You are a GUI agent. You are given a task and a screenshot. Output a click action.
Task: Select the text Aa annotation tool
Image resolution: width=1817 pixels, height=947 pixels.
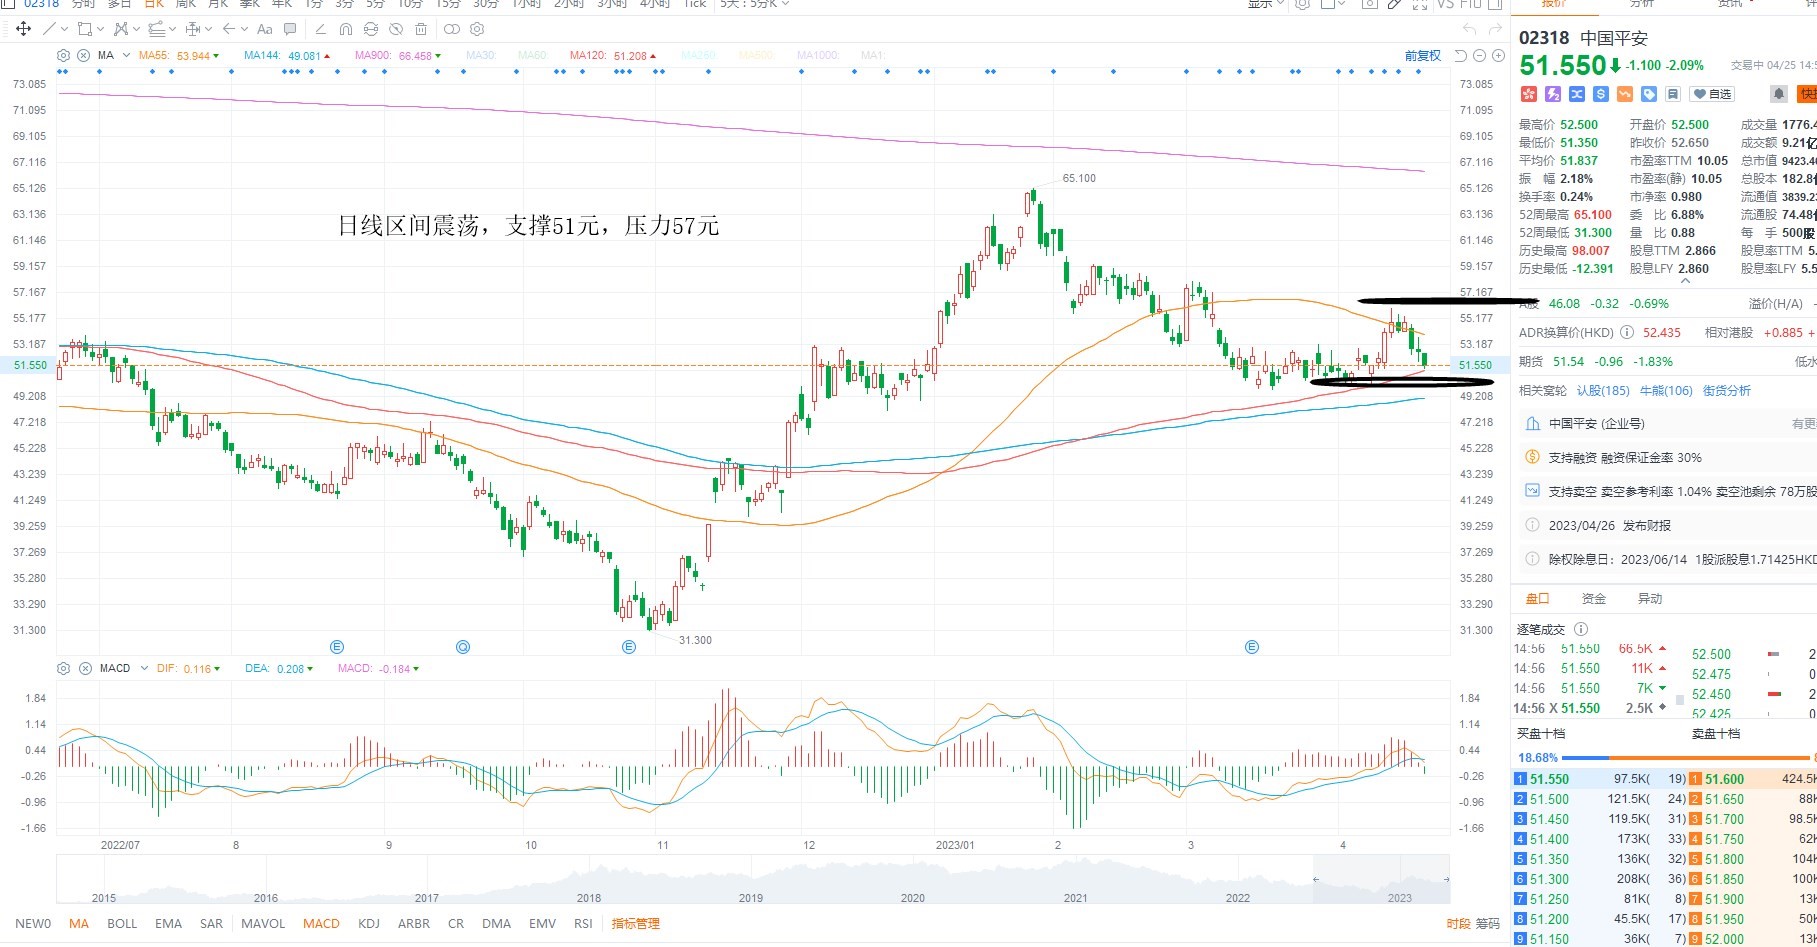click(x=265, y=29)
